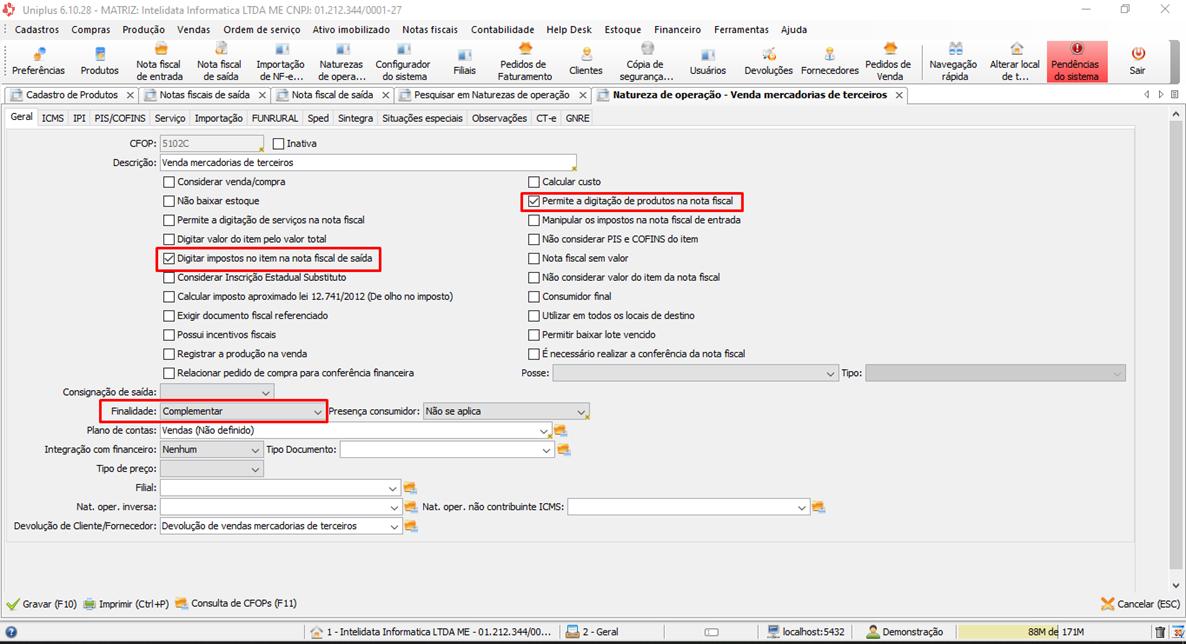Click Cancelar (ESC) button
Viewport: 1186px width, 644px height.
[x=1141, y=604]
